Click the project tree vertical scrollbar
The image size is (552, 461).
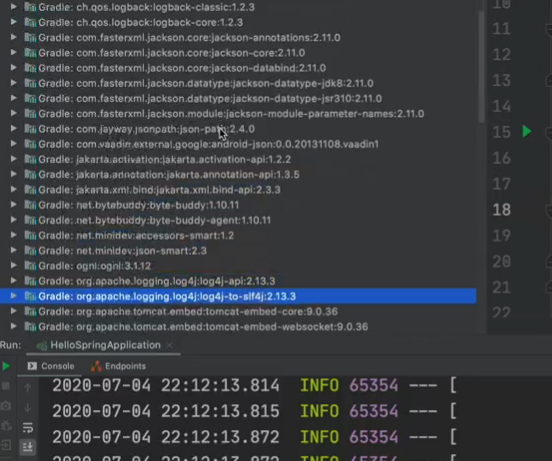pos(481,67)
